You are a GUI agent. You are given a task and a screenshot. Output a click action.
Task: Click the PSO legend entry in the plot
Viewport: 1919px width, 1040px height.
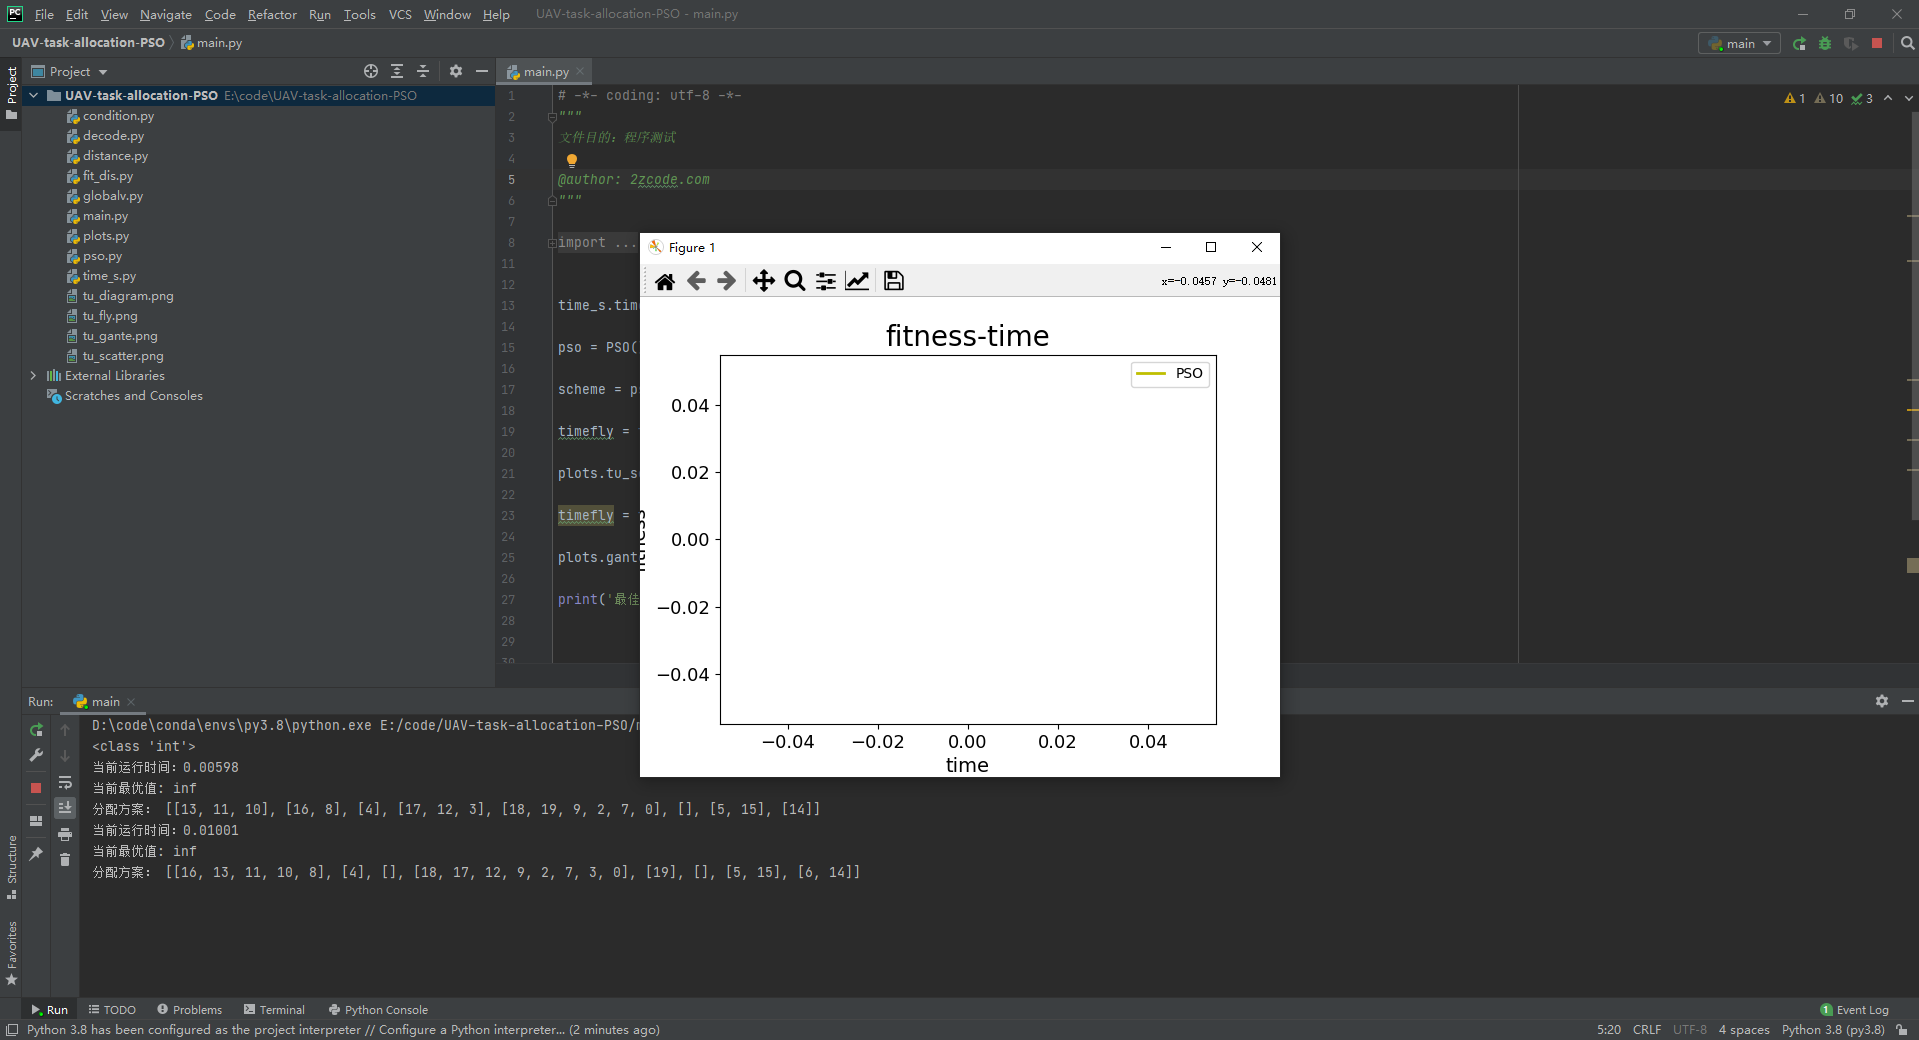click(x=1170, y=373)
